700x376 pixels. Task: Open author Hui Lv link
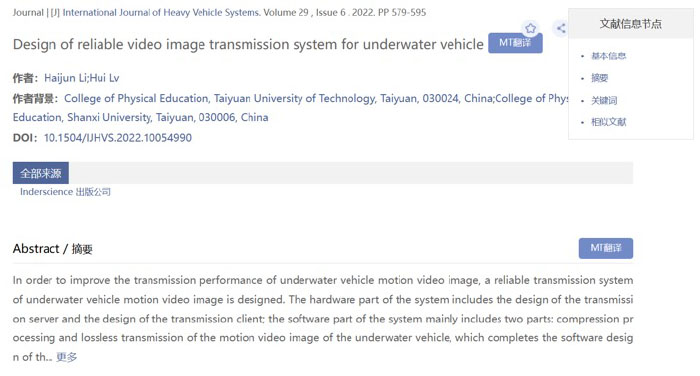[x=104, y=78]
